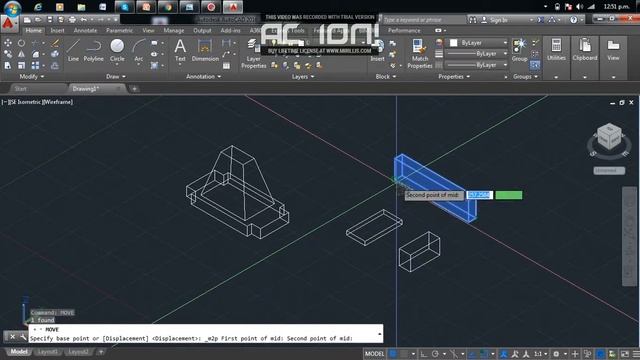Click the Print icon in quick access toolbar
The width and height of the screenshot is (640, 360).
pos(72,19)
